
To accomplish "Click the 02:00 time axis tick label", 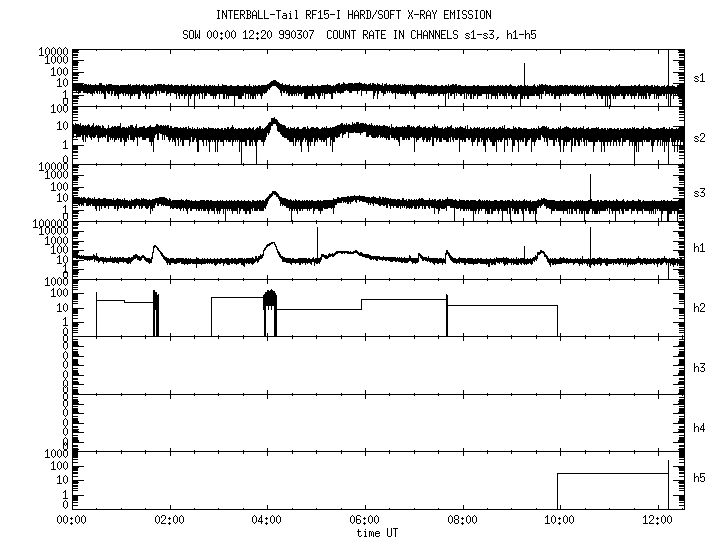I will click(x=169, y=520).
